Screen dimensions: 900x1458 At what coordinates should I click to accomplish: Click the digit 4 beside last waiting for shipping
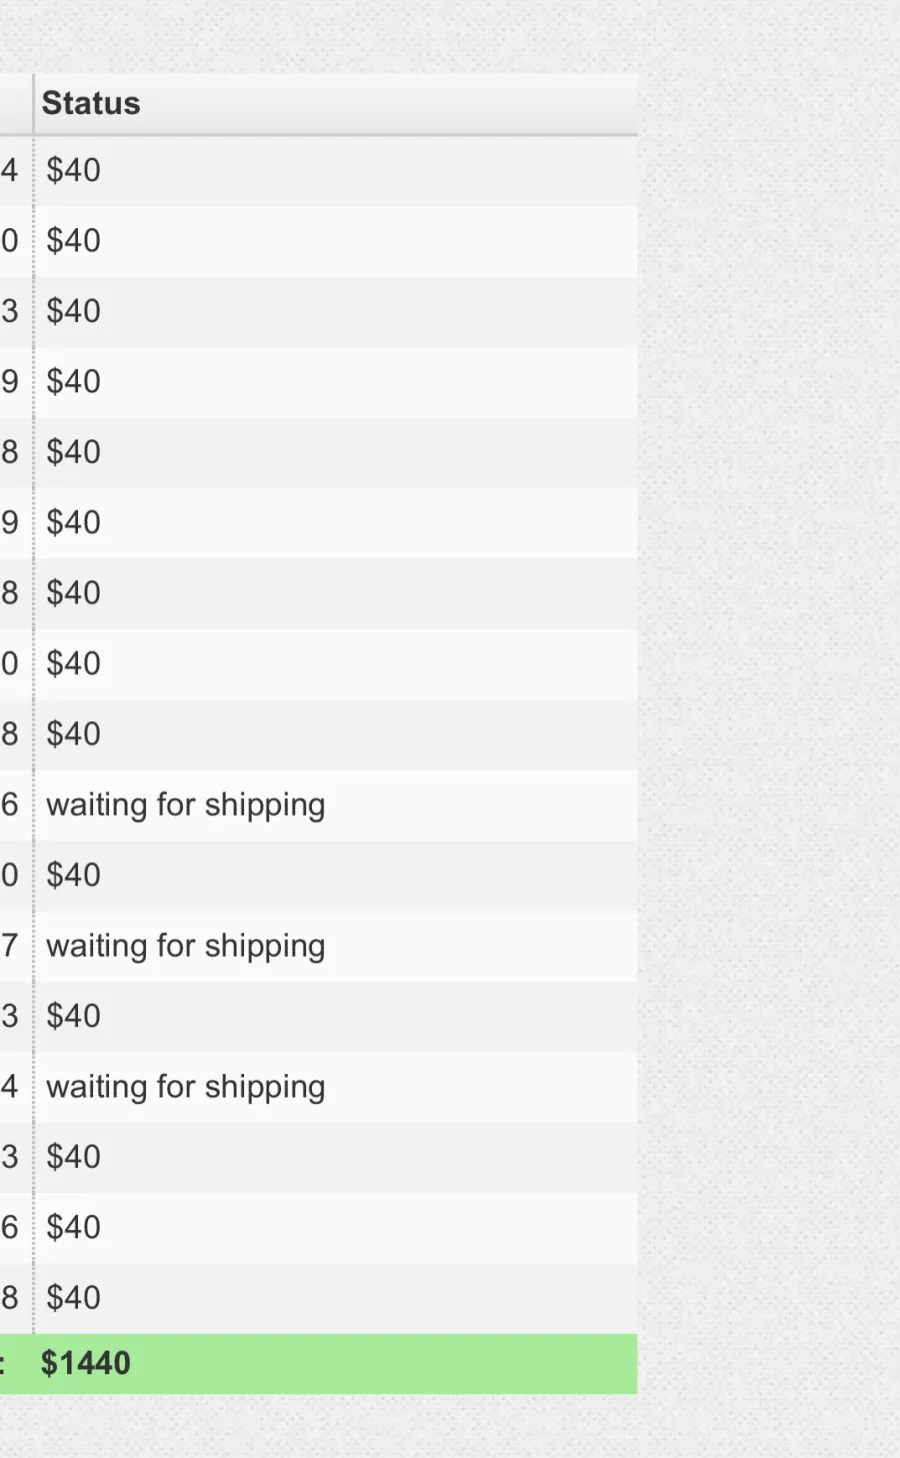tap(9, 1086)
